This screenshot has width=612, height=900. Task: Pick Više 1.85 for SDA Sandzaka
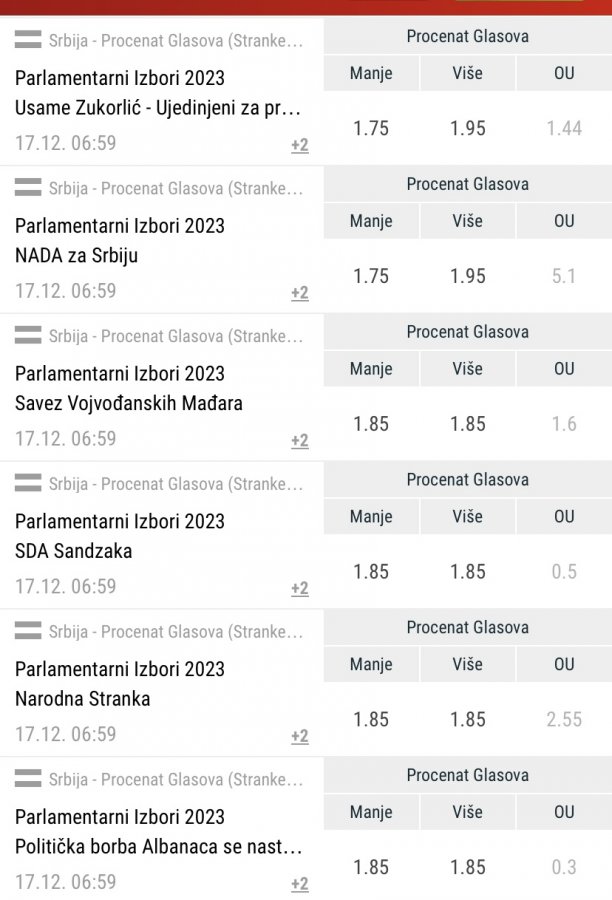(x=468, y=572)
